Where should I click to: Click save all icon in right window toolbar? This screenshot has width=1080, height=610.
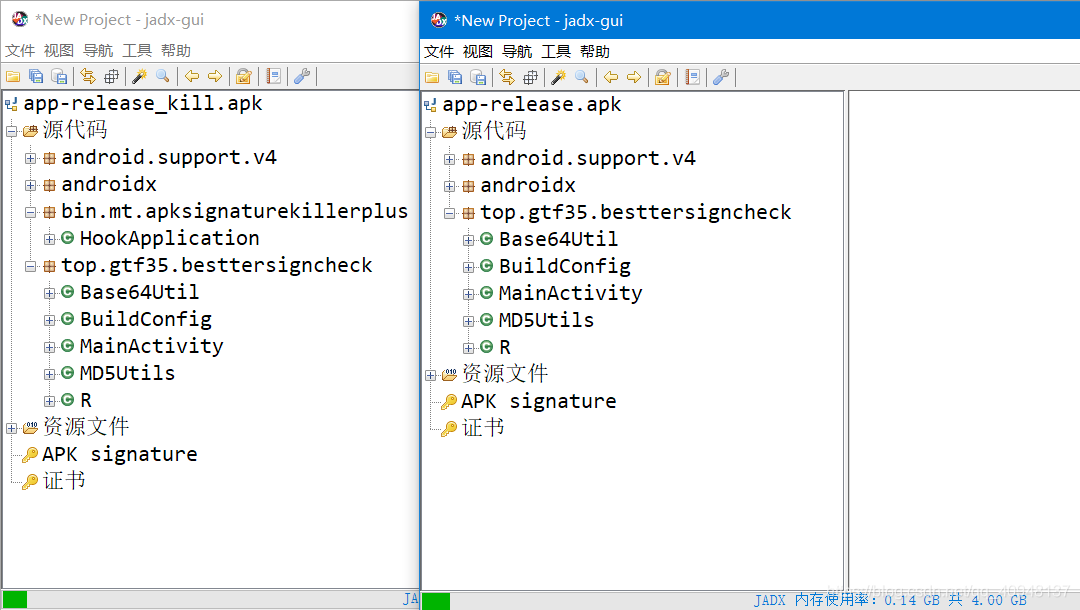(455, 77)
